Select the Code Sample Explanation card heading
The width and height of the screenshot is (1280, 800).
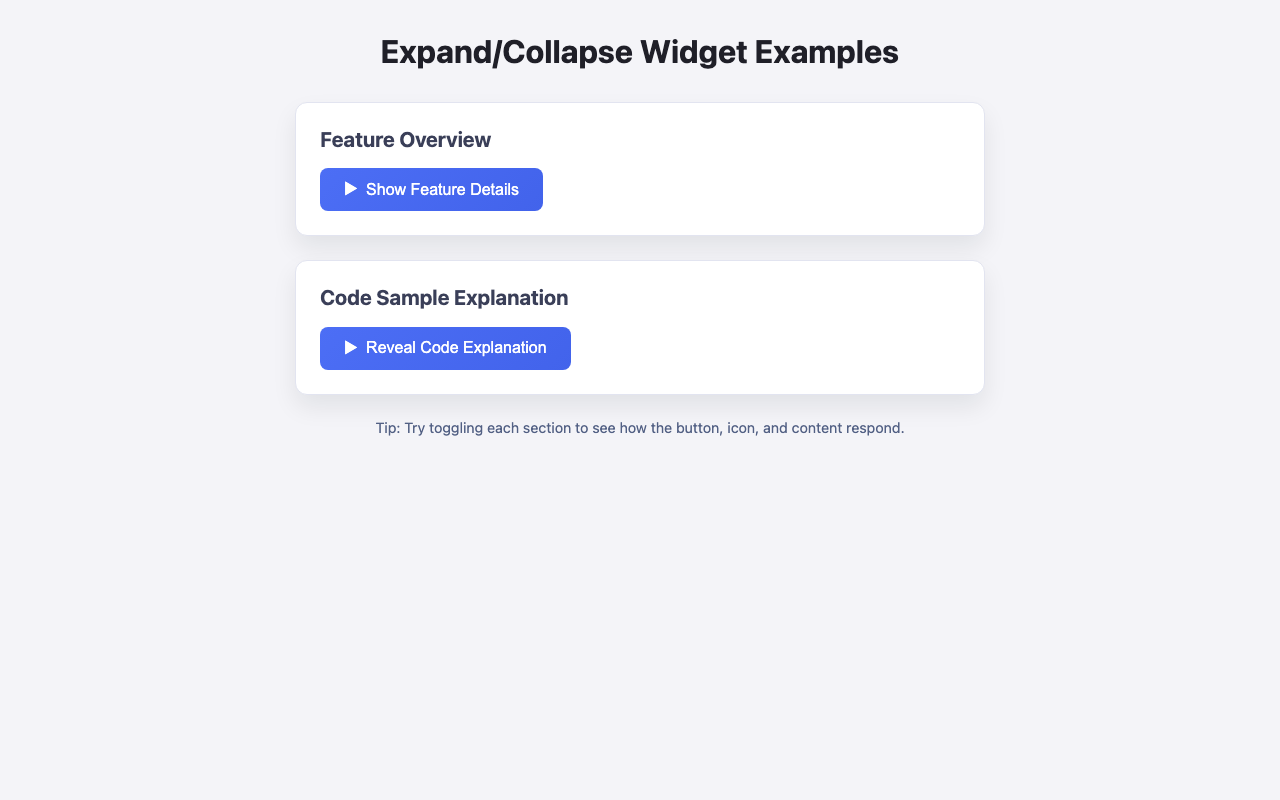[443, 297]
